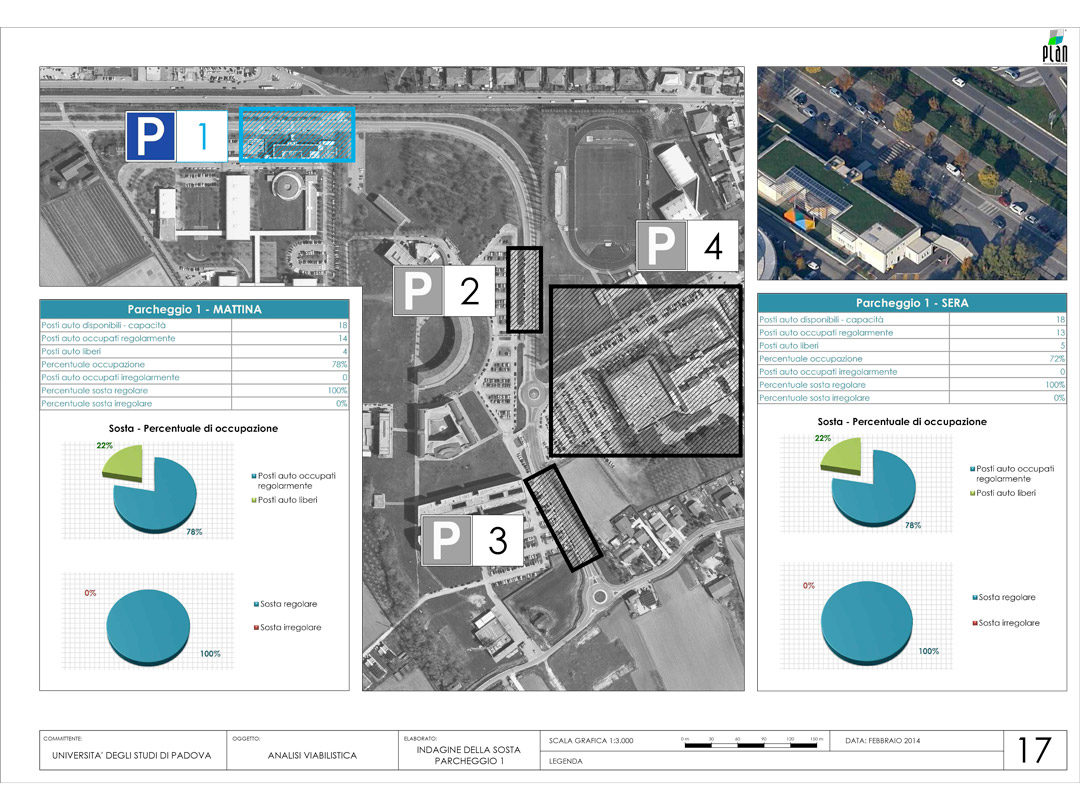Select the large hatched parking 4 area
Screen dimensions: 1080x810
646,371
